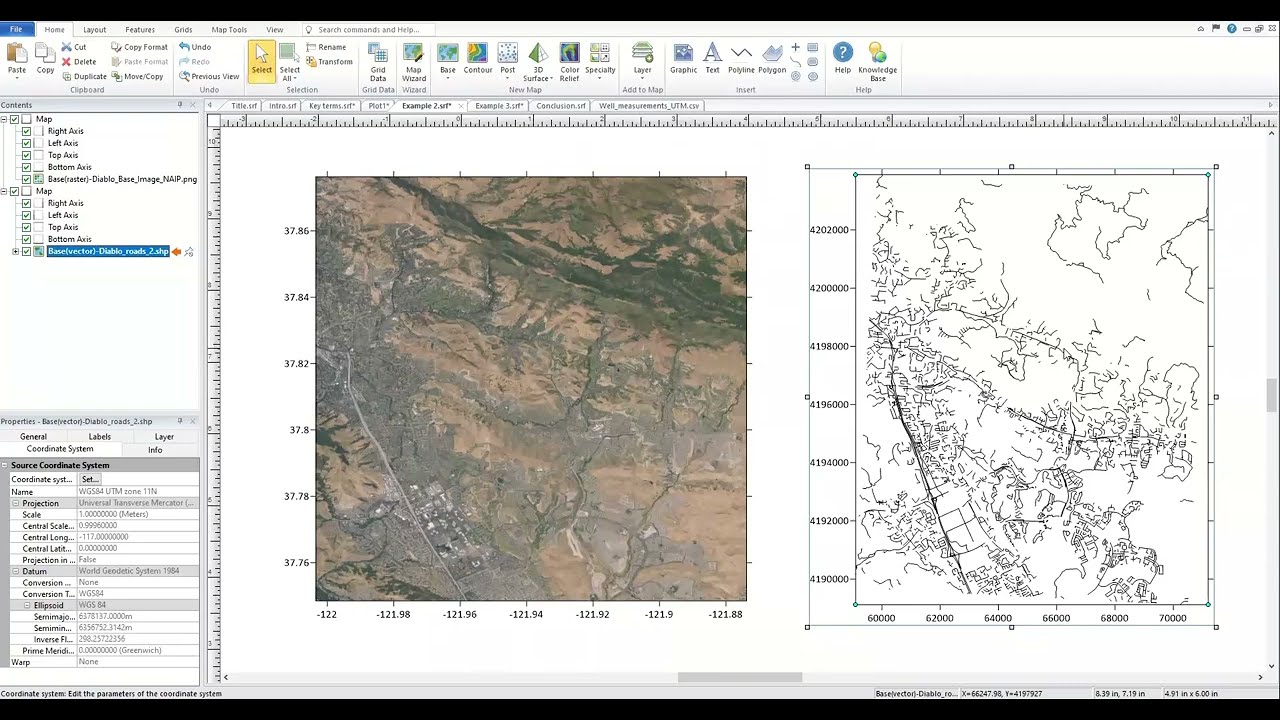Choose the Polyline drawing tool
The image size is (1280, 720).
741,59
